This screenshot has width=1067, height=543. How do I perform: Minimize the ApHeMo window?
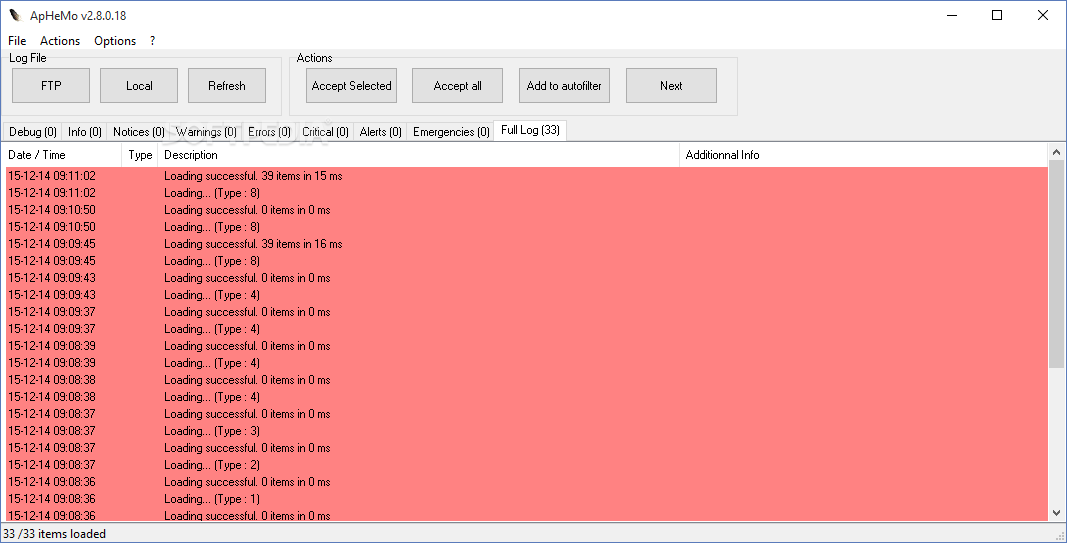[x=952, y=15]
